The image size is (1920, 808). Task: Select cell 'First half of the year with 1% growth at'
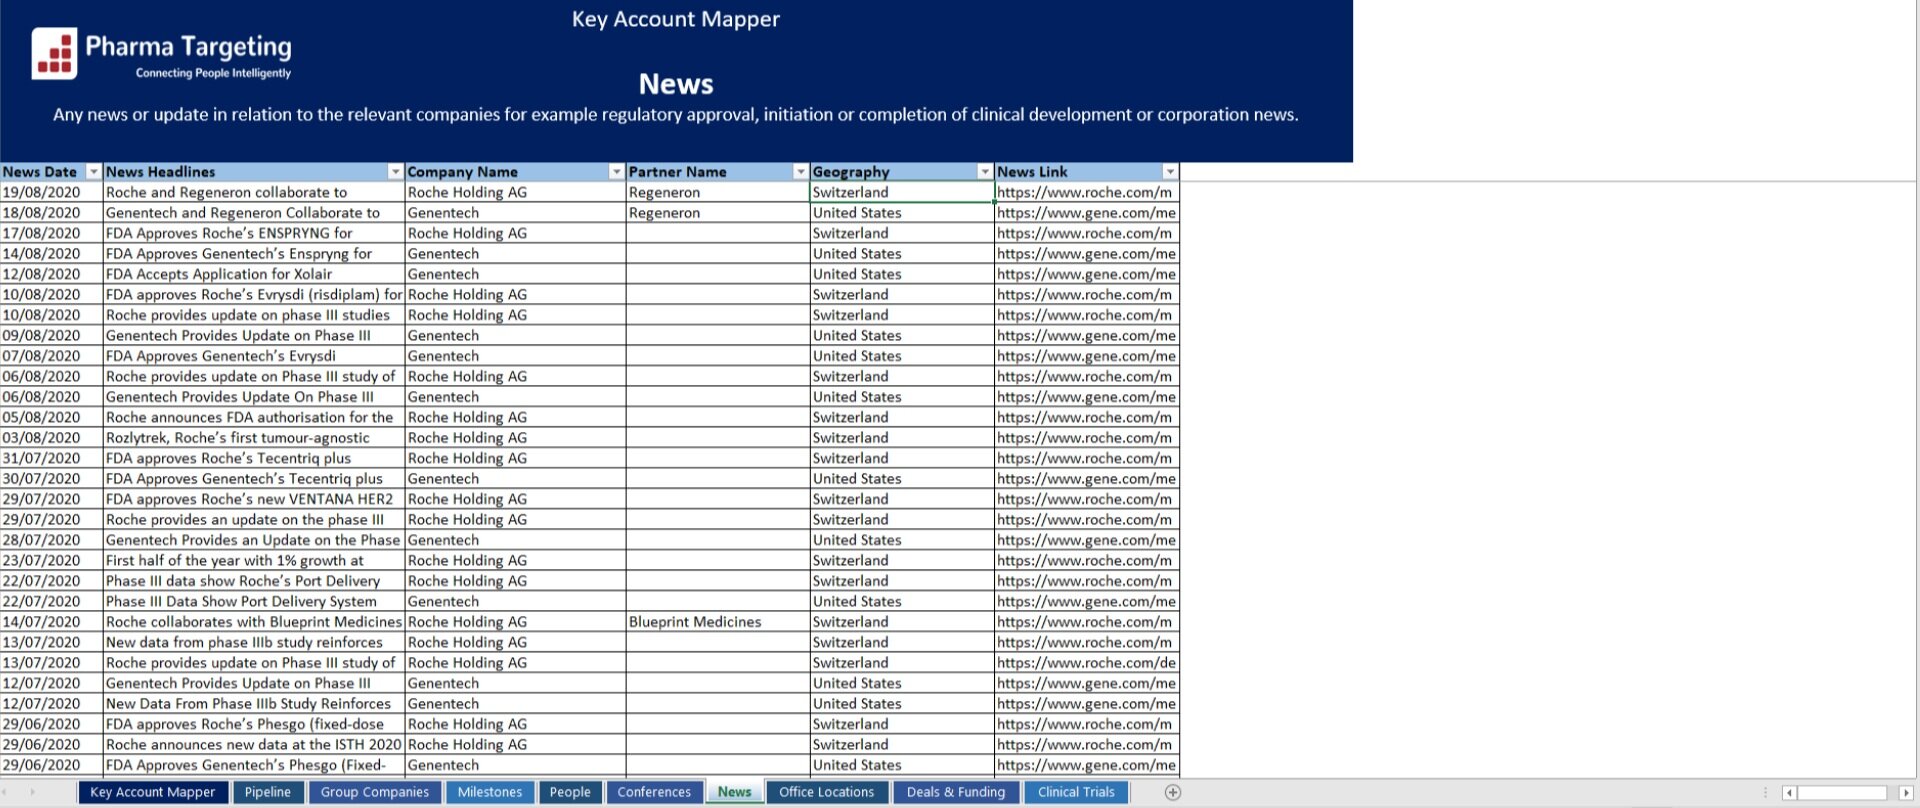(254, 561)
